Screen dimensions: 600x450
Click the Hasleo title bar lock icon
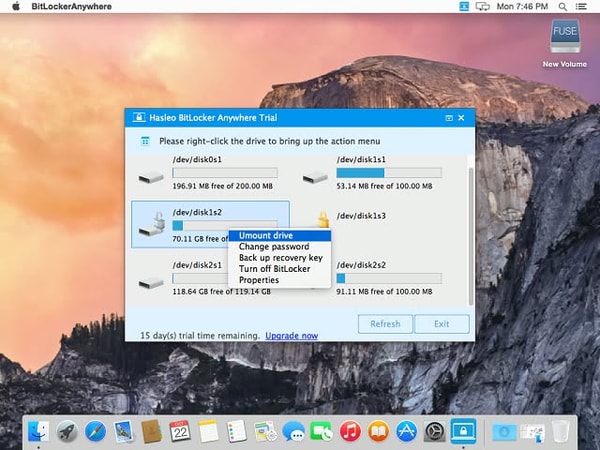139,117
